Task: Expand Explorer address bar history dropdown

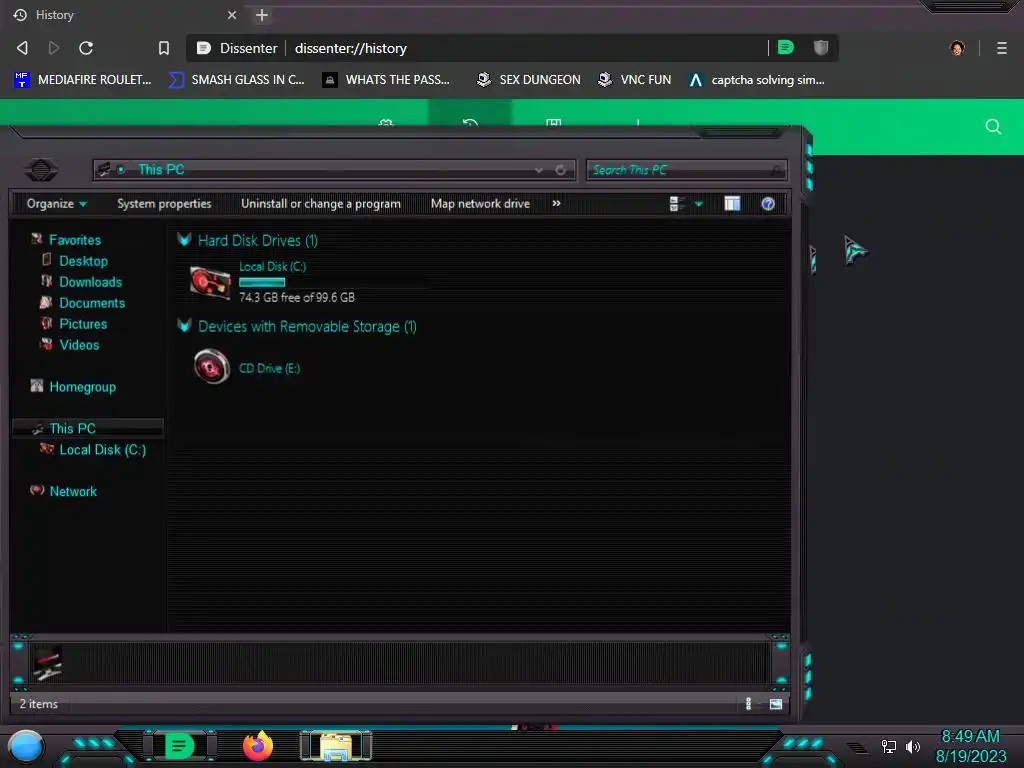Action: (539, 170)
